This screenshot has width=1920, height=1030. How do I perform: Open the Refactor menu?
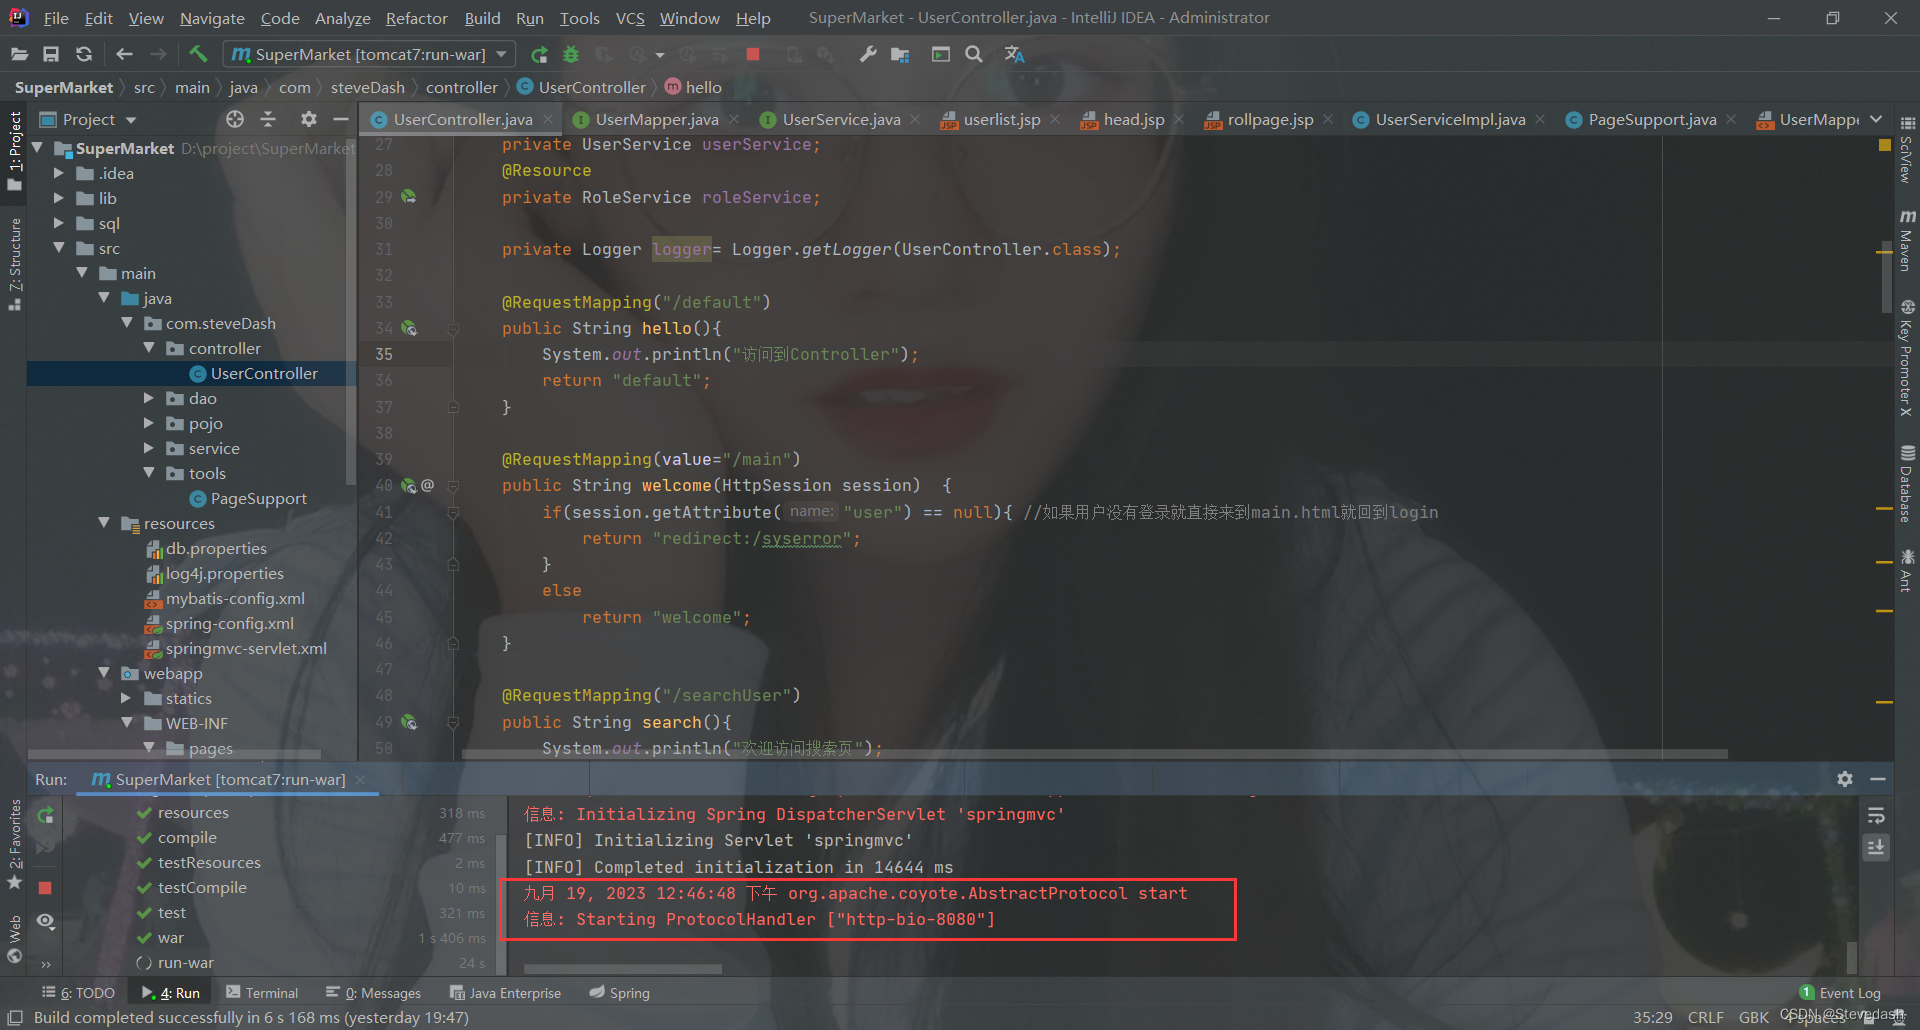[416, 18]
